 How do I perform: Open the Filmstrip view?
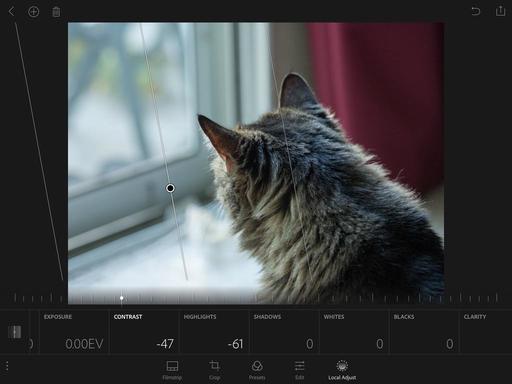172,370
